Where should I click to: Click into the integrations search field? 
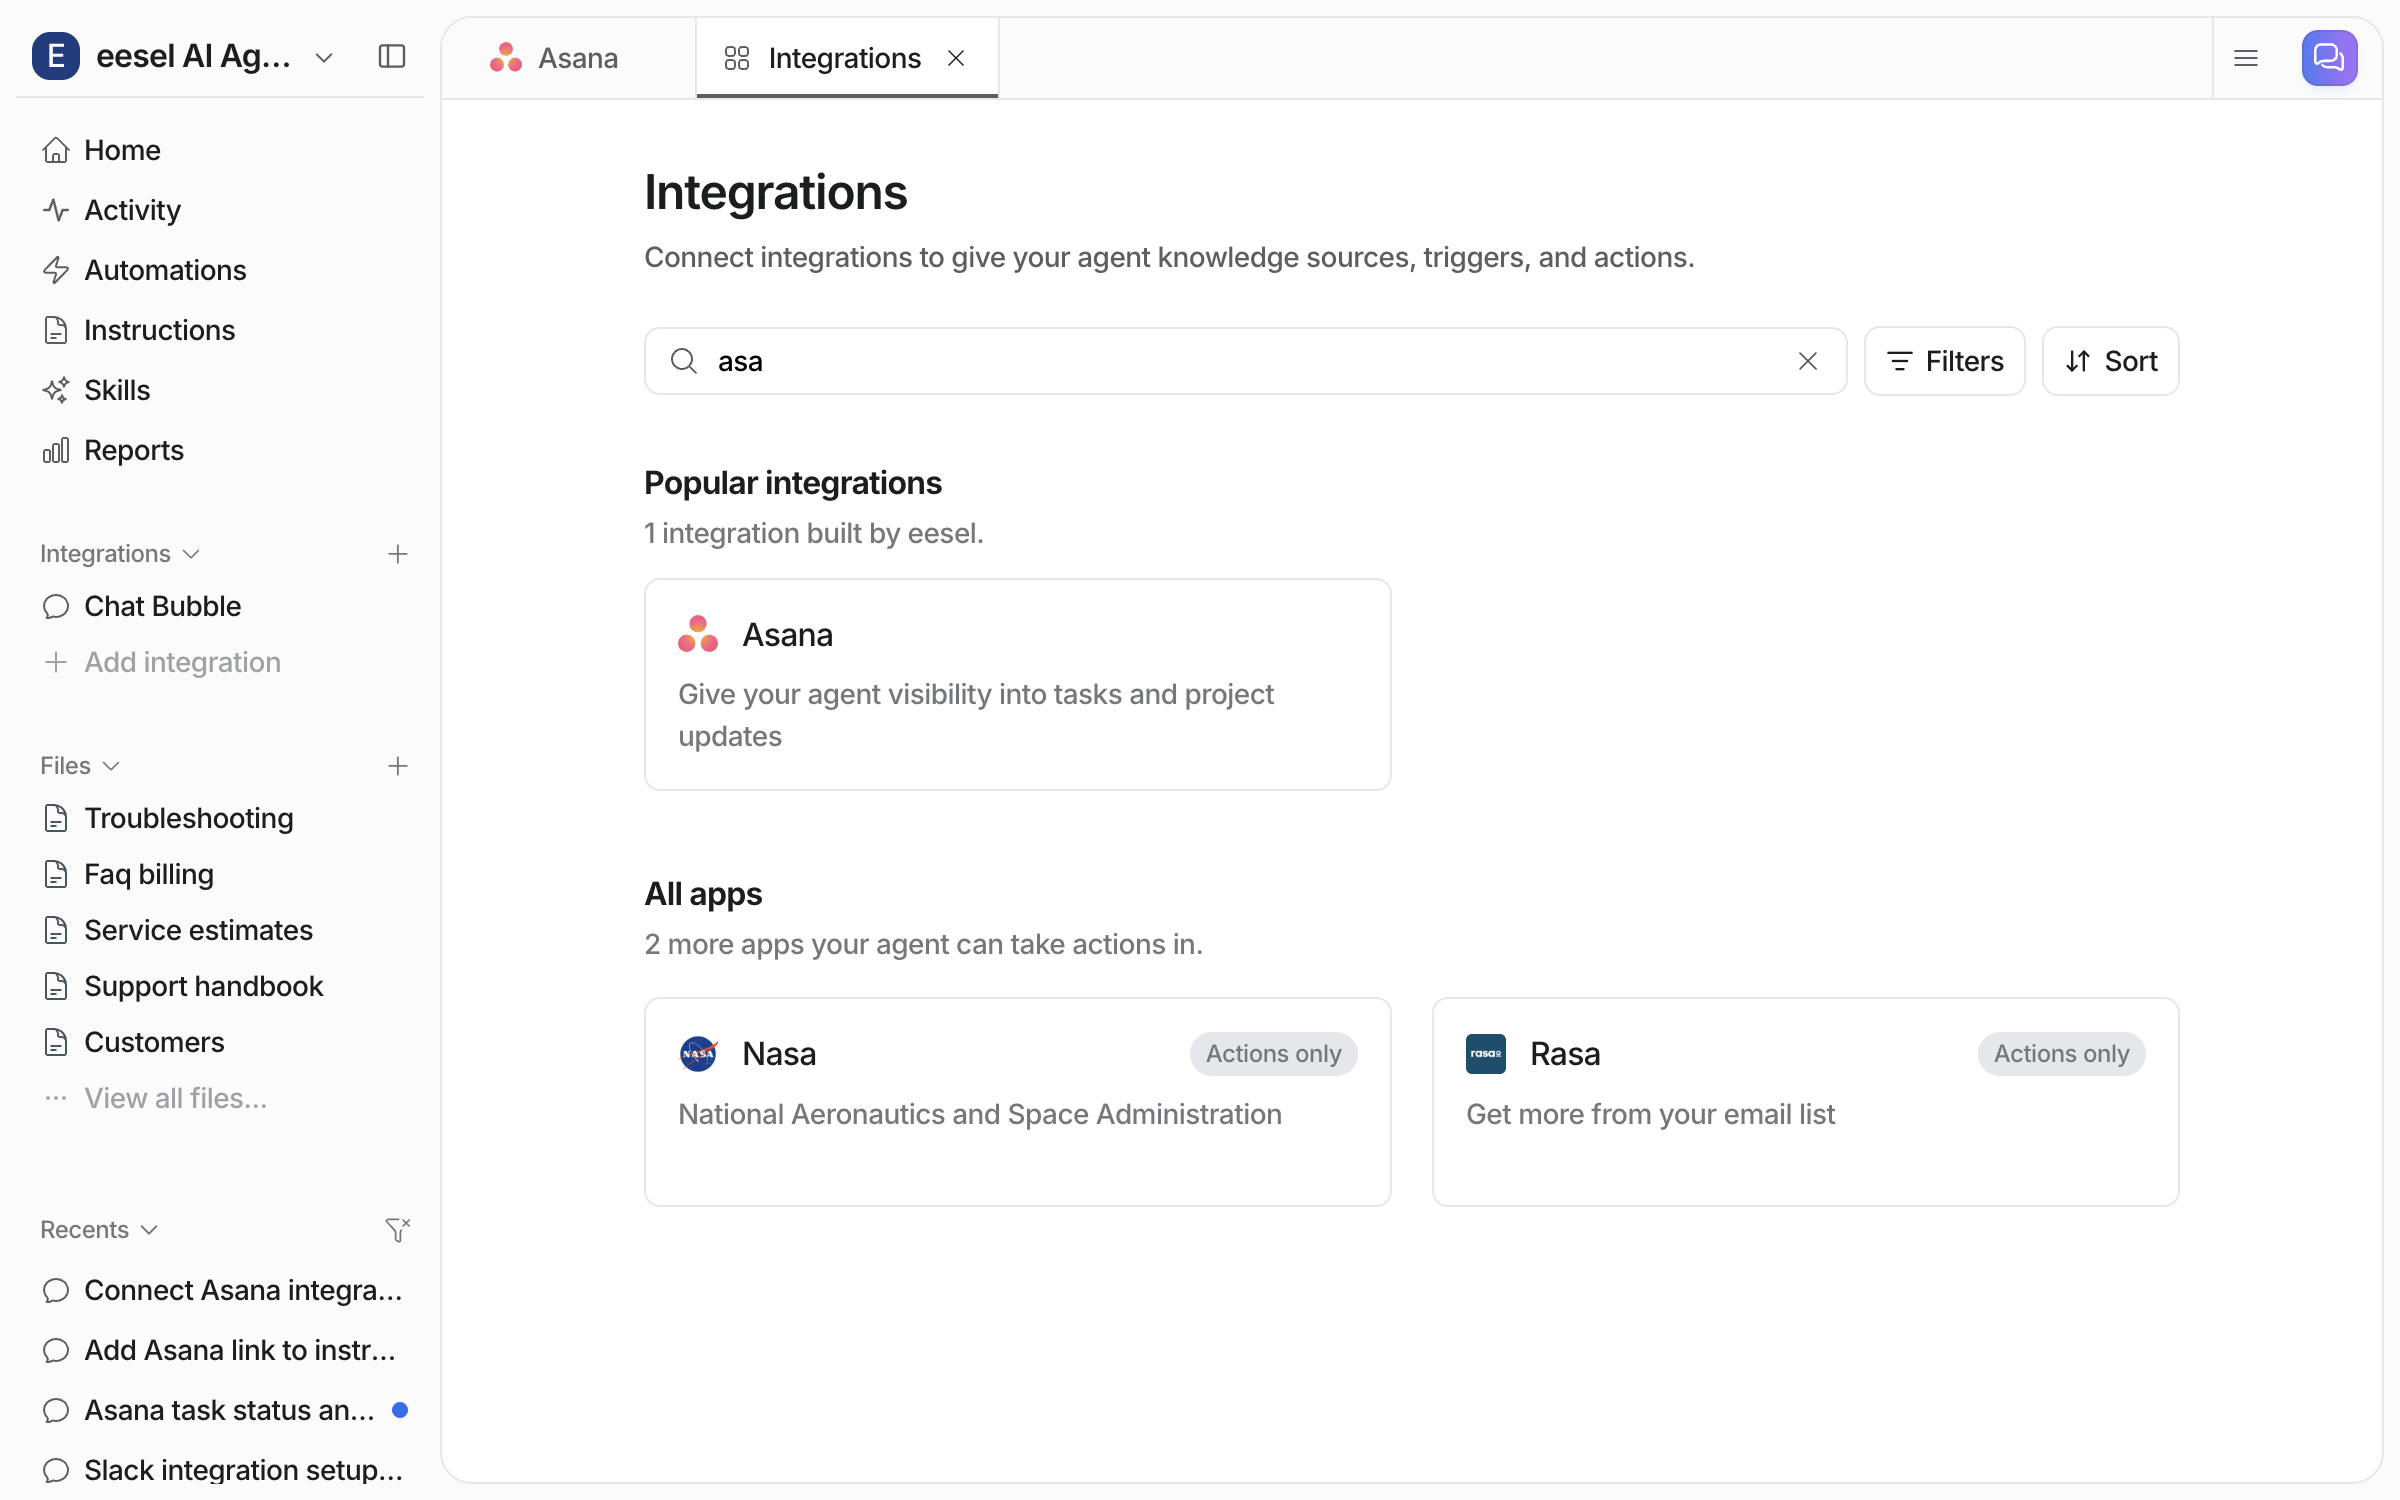click(x=1245, y=361)
